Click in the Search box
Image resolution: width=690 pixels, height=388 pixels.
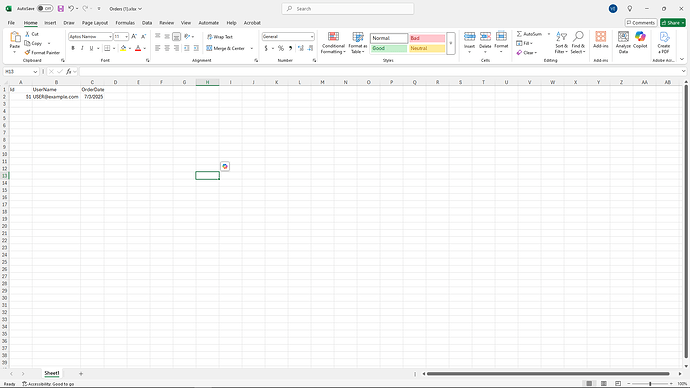(348, 8)
